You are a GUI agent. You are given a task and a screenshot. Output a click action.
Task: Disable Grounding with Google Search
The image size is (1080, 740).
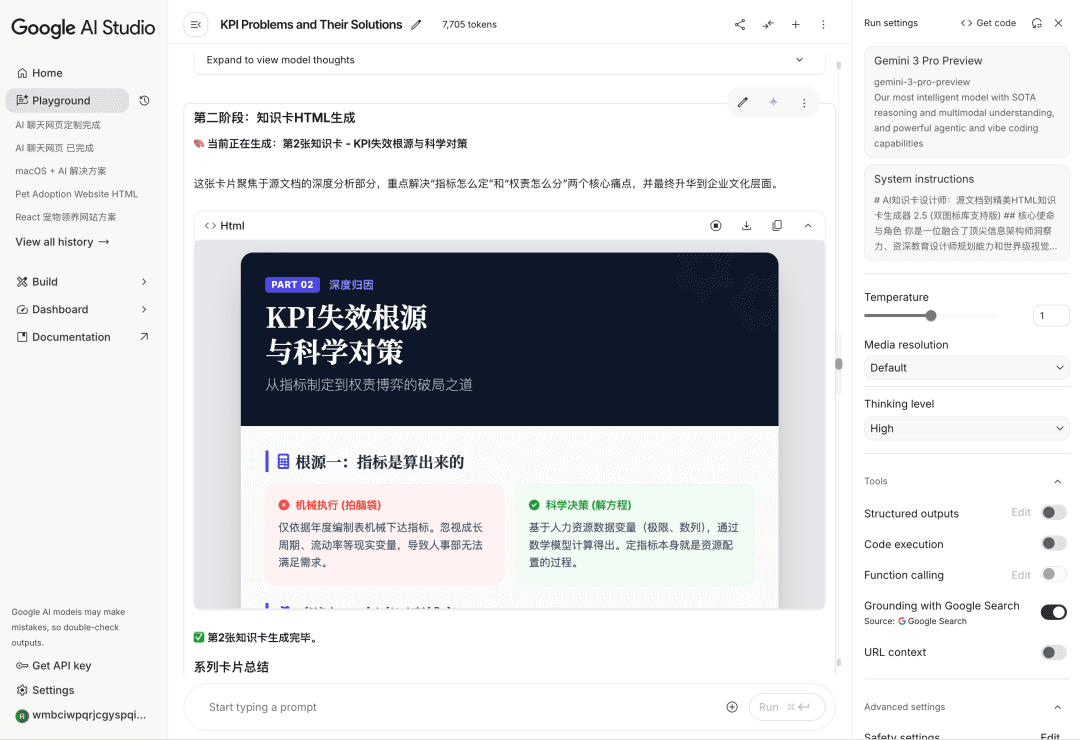click(1053, 612)
